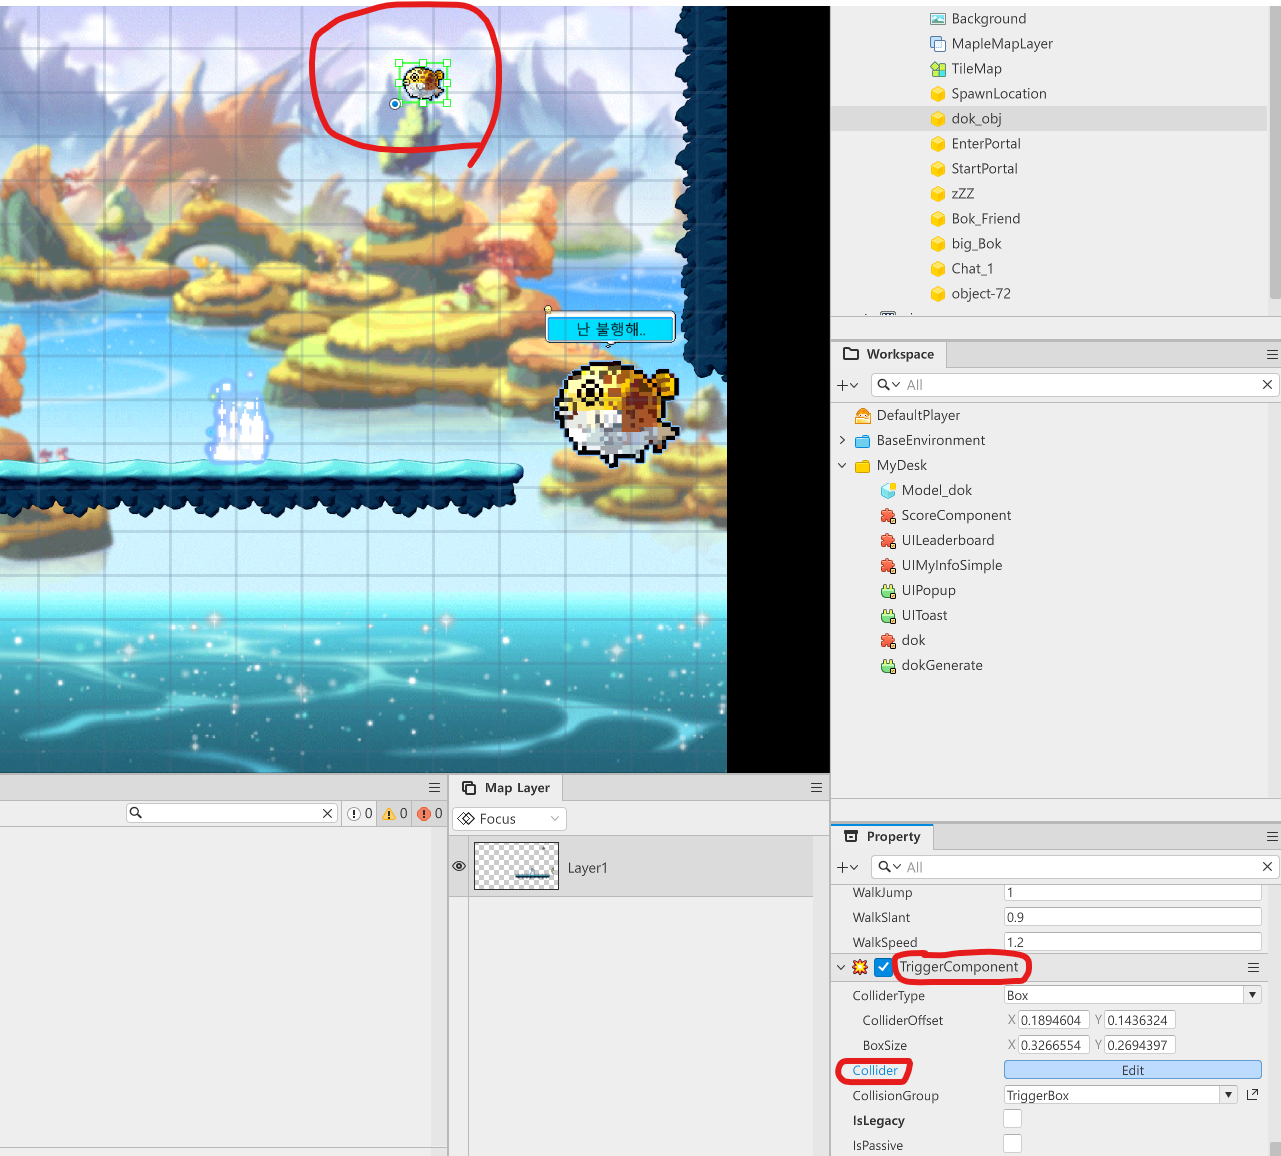Switch to the Map Layer tab
Image resolution: width=1281 pixels, height=1156 pixels.
(506, 788)
